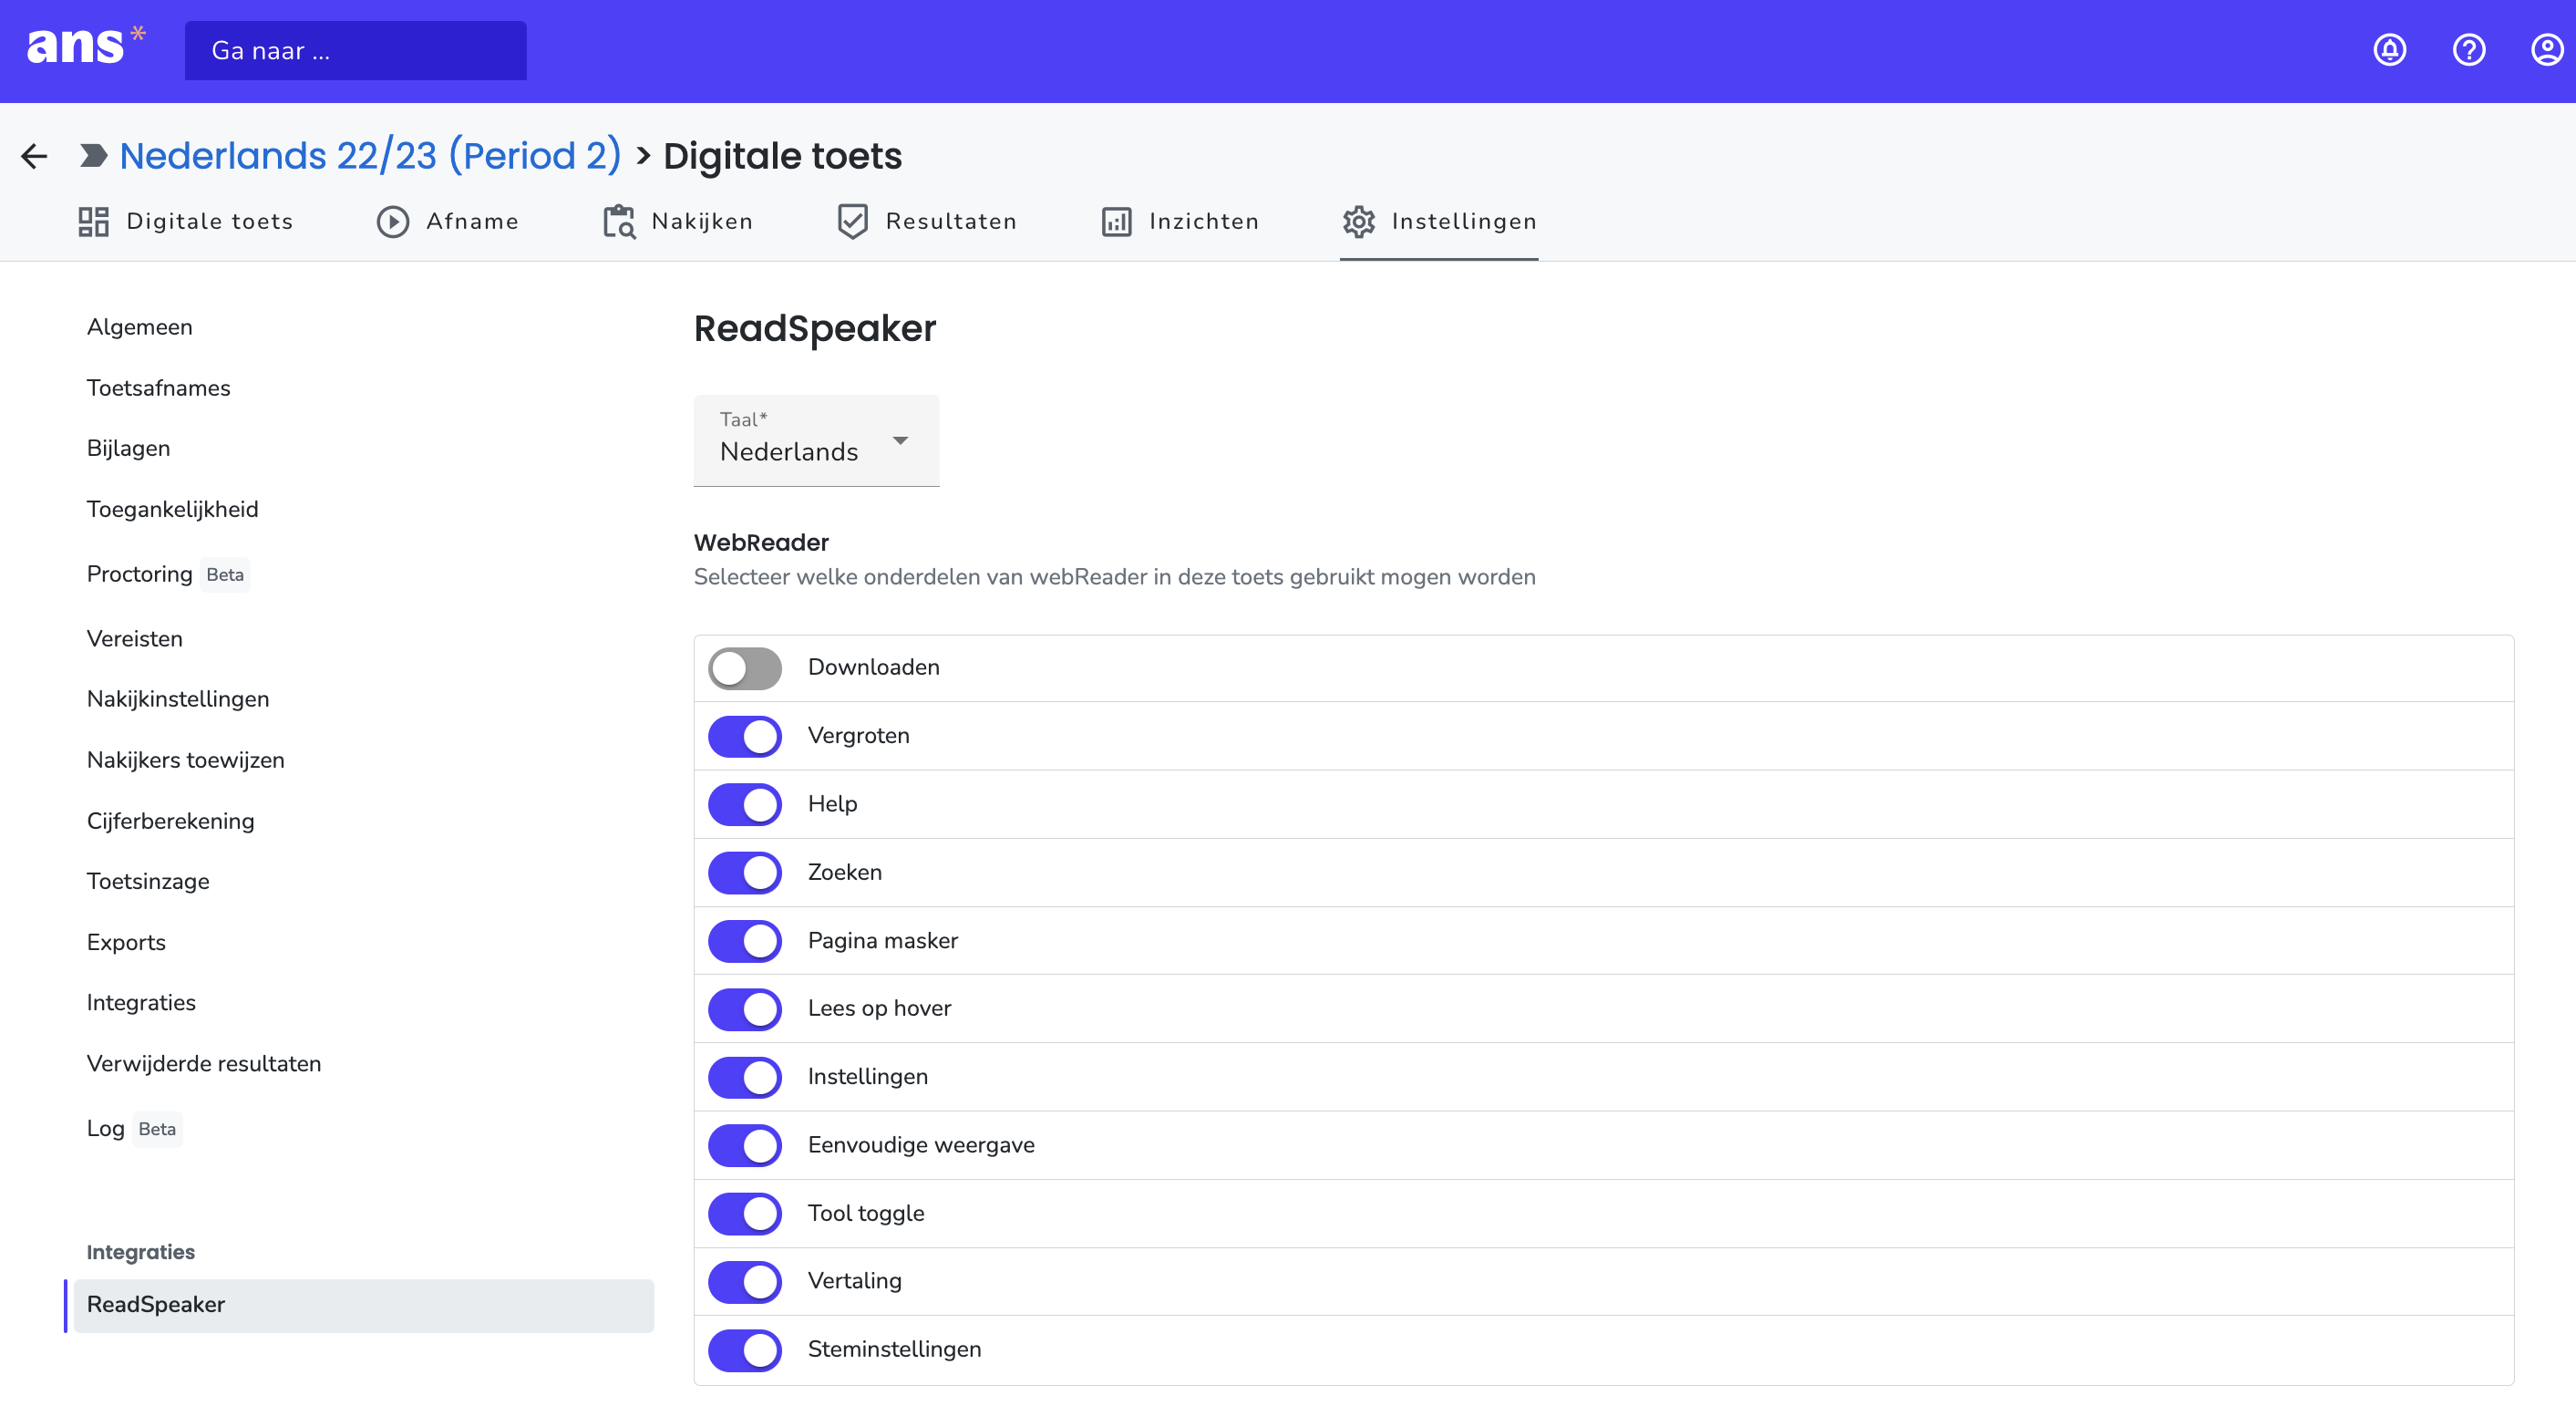Open Nederlands 22/23 (Period 2) breadcrumb link
The height and width of the screenshot is (1406, 2576).
[370, 156]
